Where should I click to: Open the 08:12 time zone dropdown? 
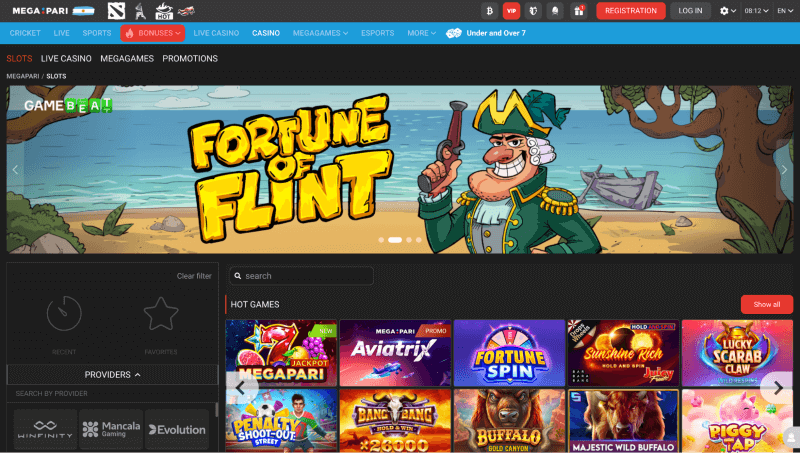click(756, 11)
